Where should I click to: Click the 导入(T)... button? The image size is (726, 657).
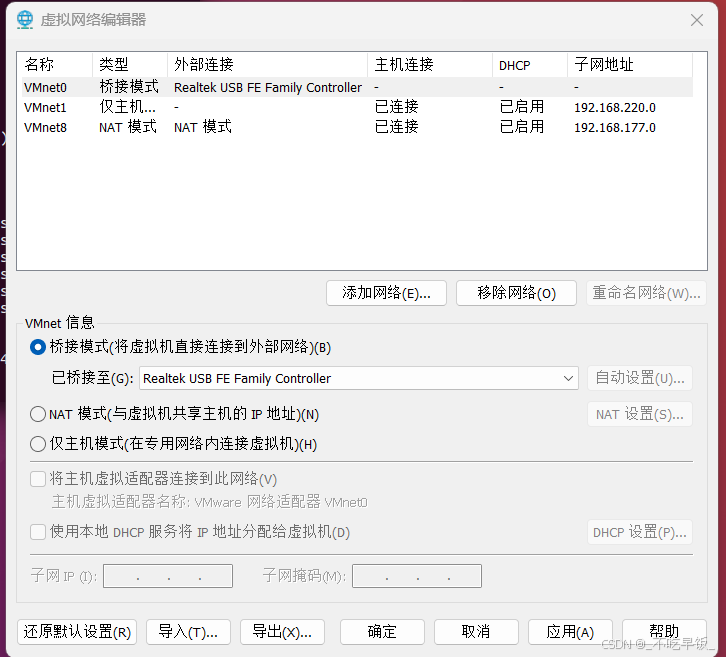(188, 632)
